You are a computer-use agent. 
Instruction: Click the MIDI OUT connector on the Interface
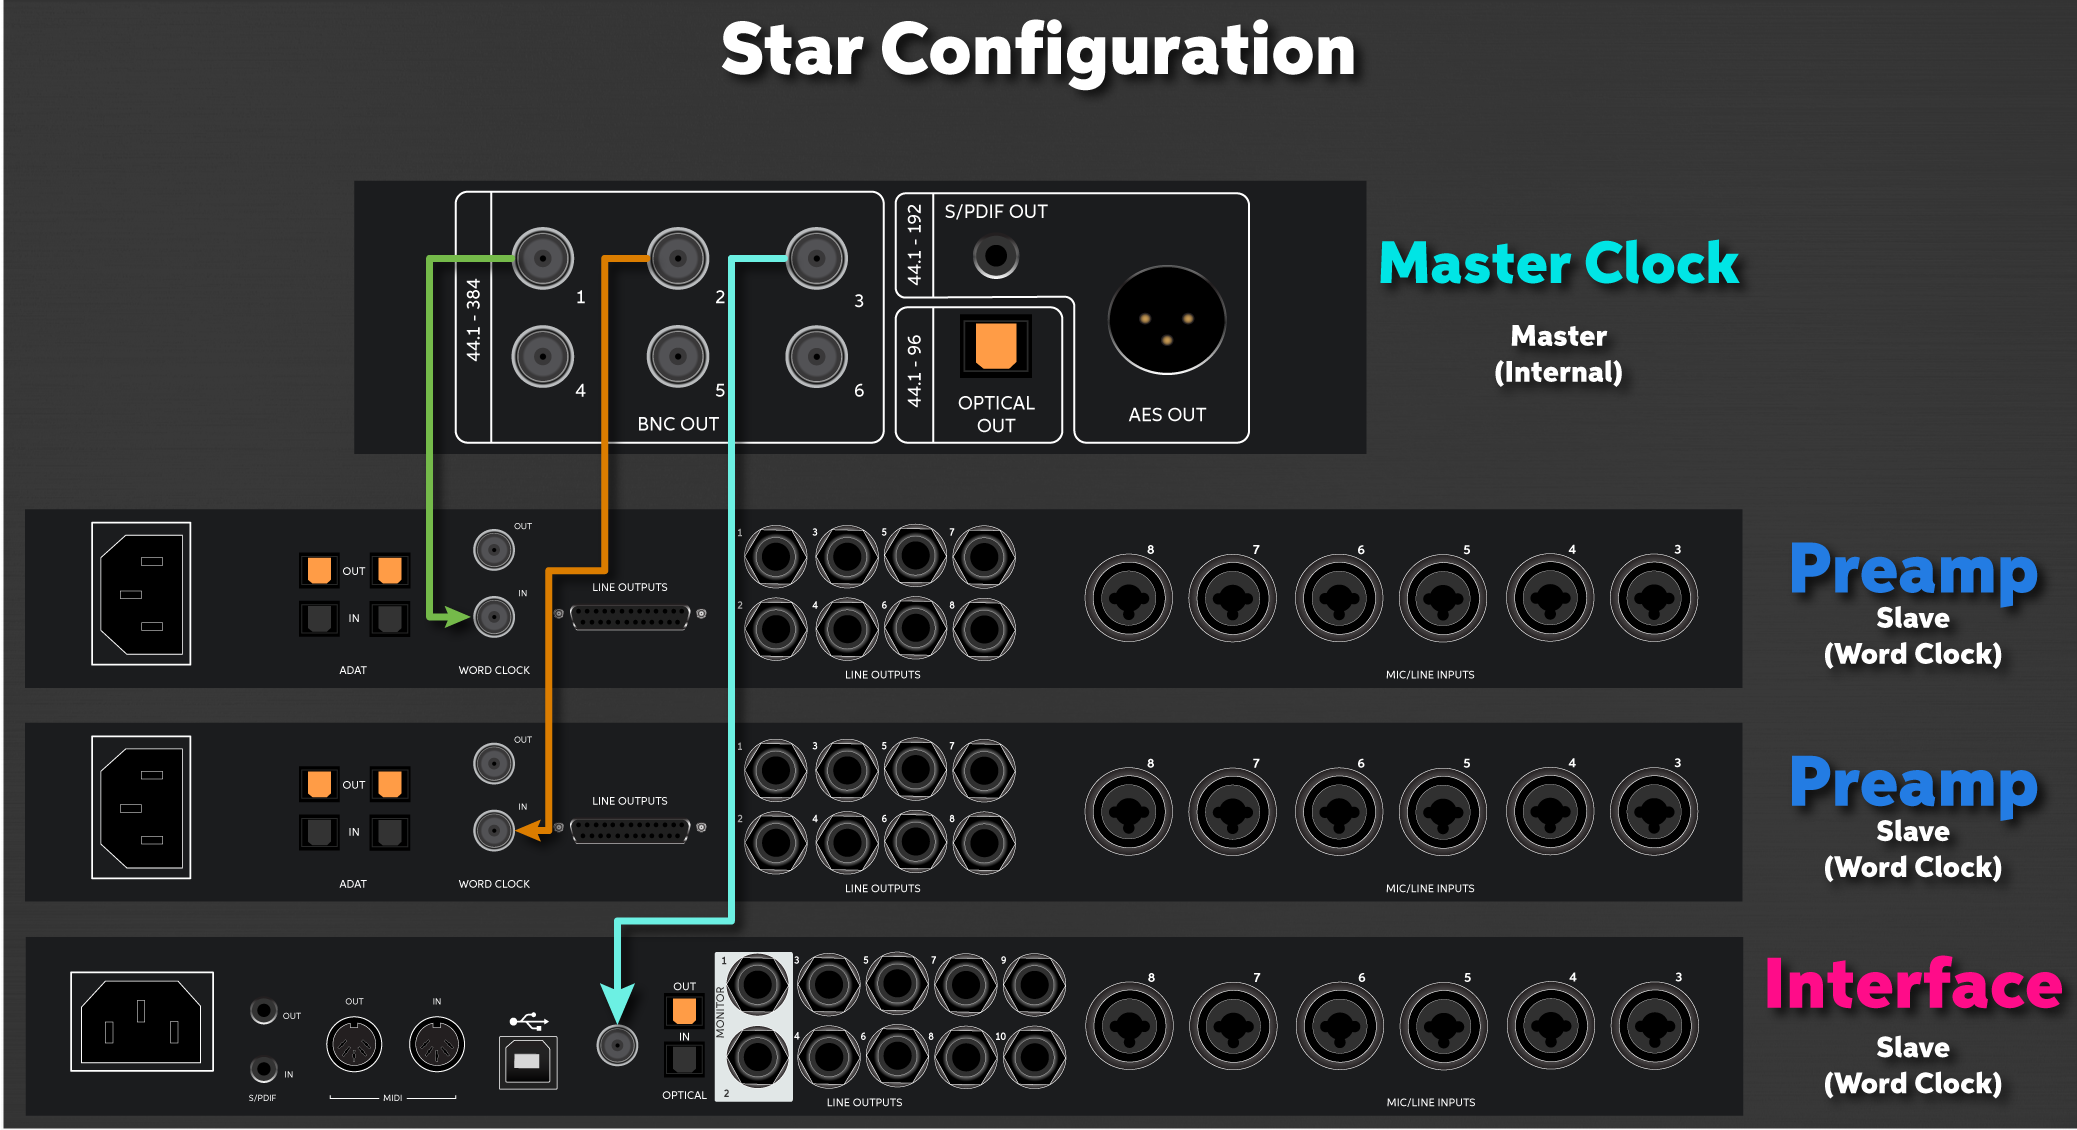point(354,1044)
